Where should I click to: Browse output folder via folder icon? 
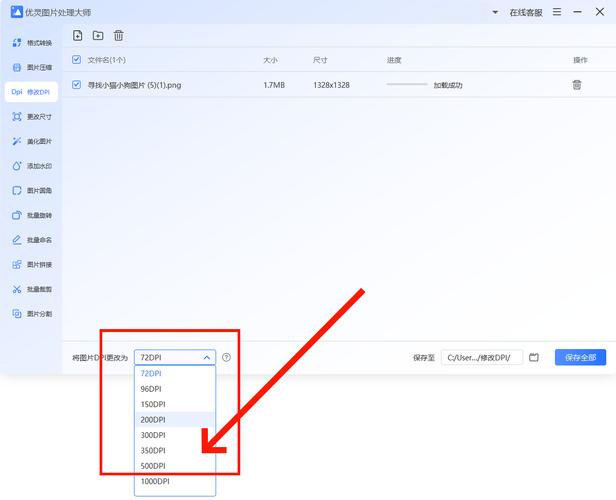coord(534,357)
